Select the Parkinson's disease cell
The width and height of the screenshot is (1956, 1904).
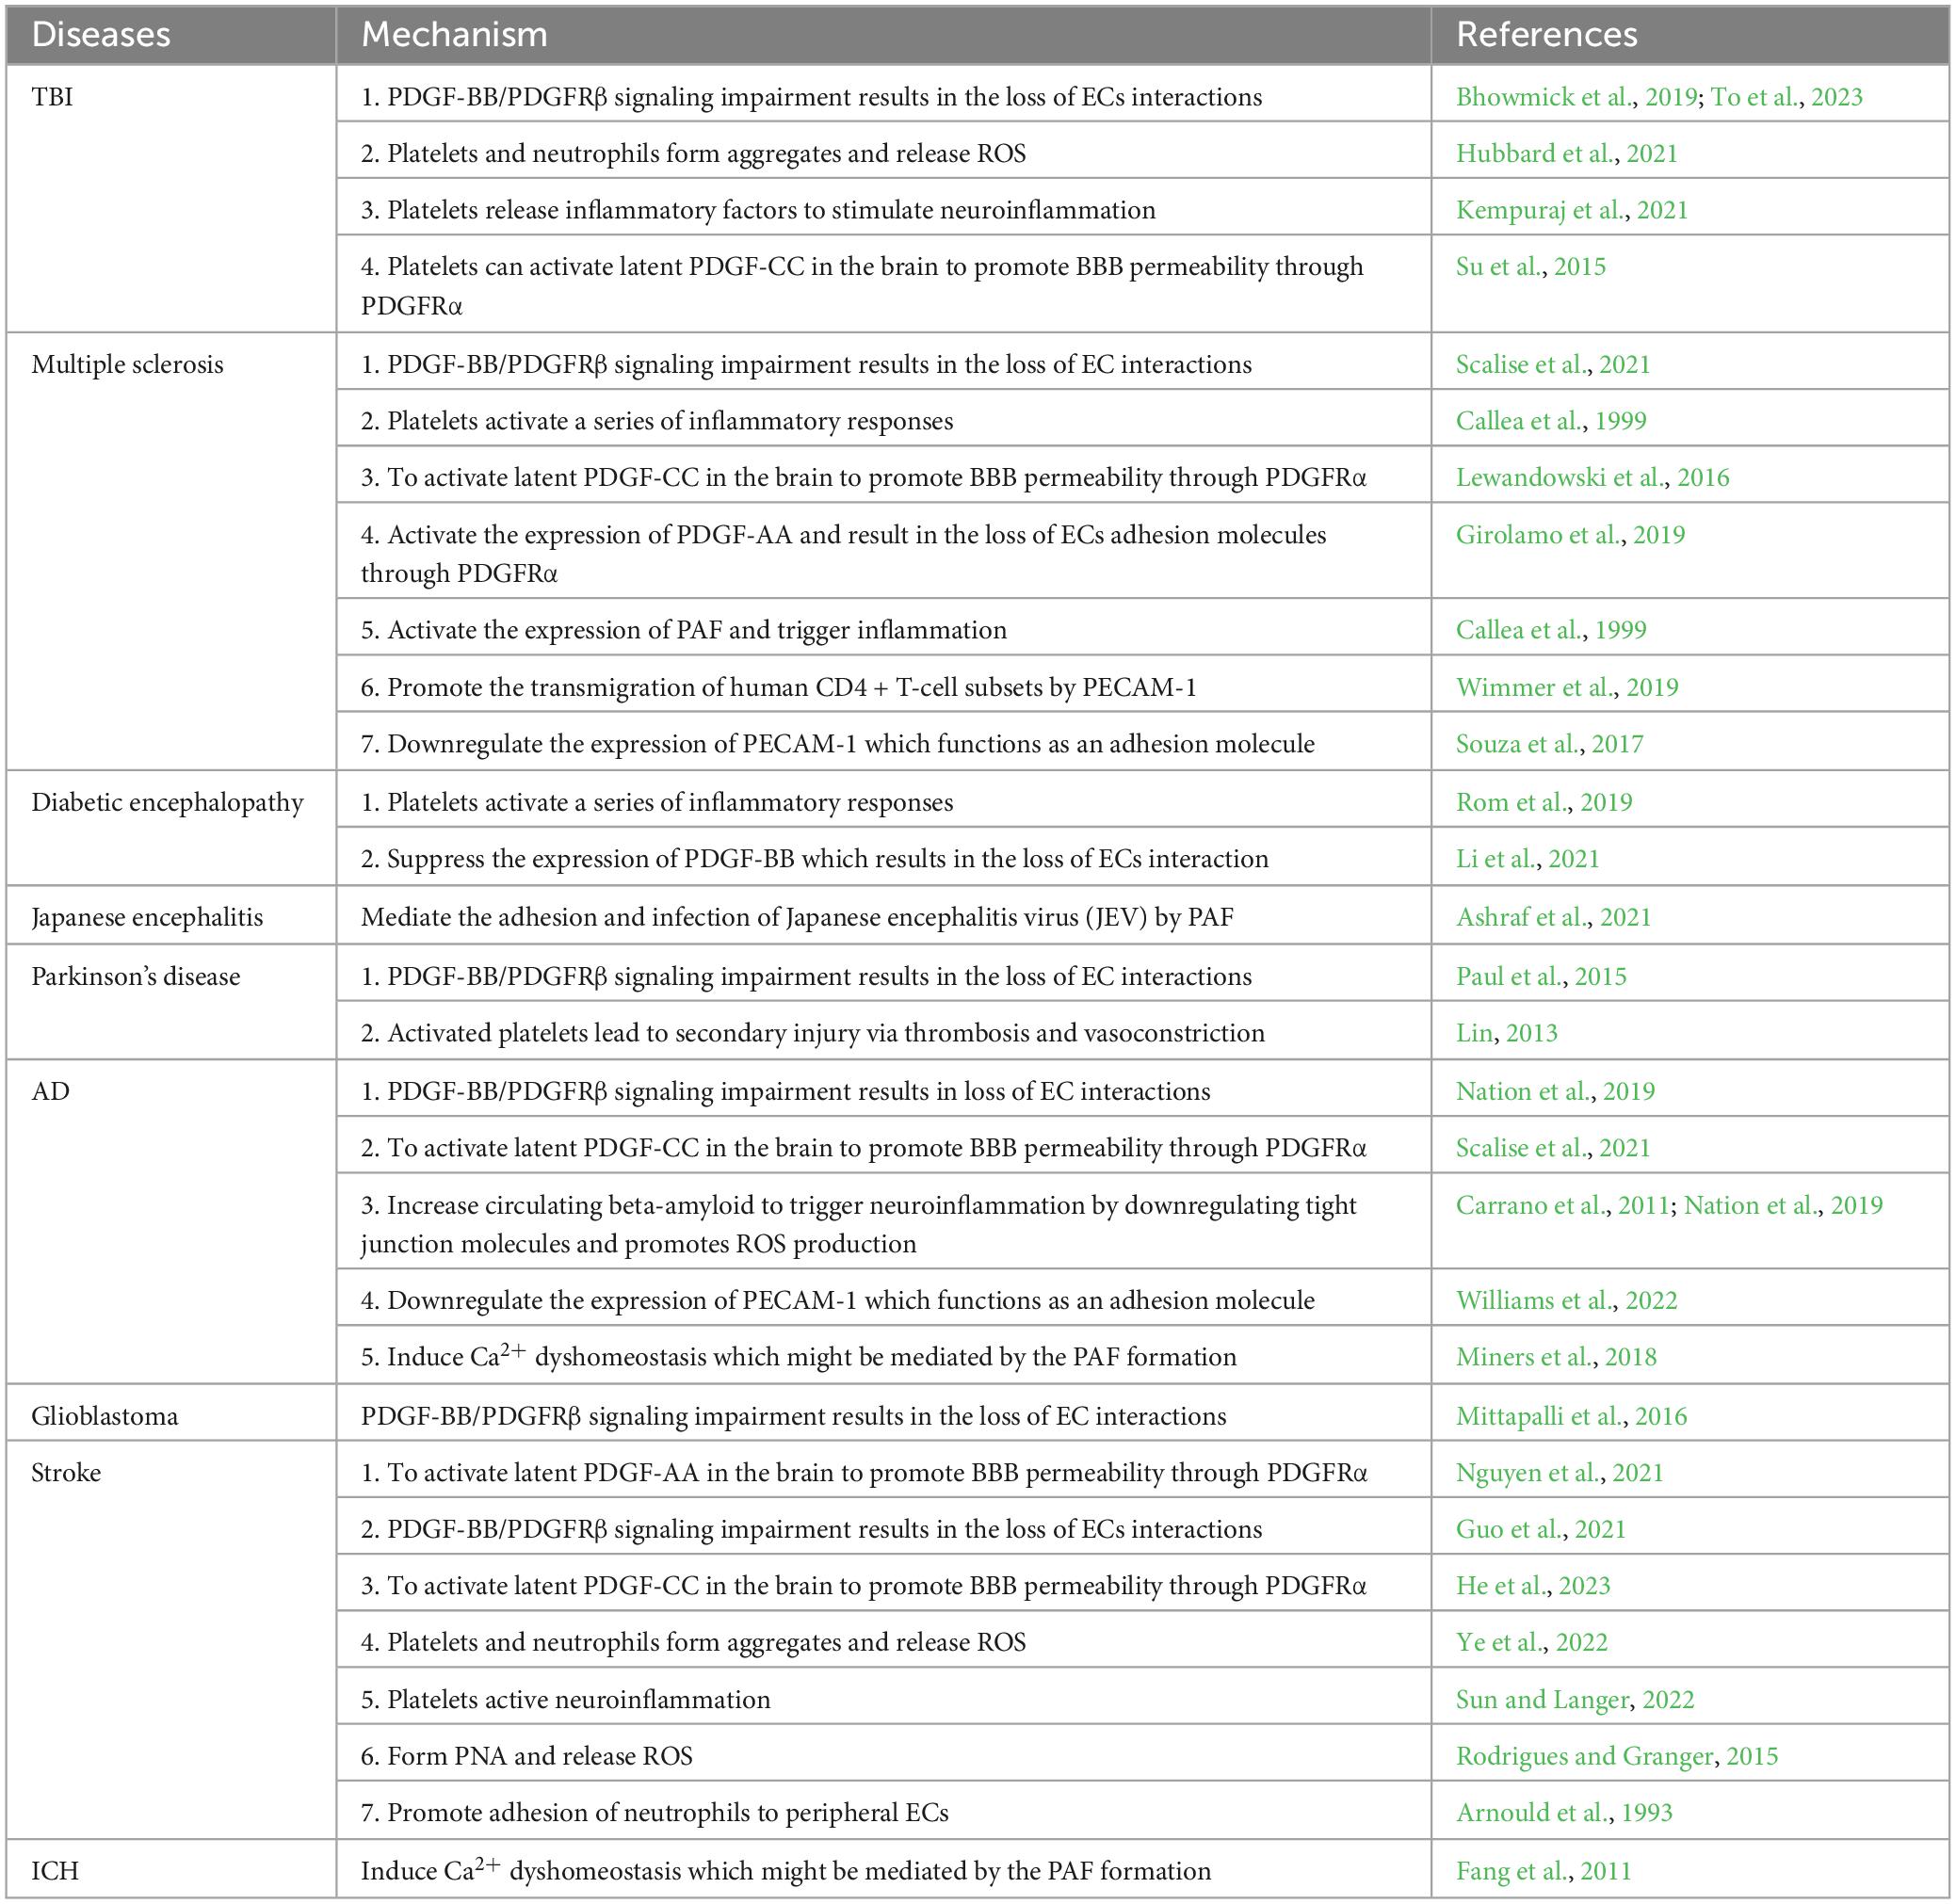coord(171,1002)
